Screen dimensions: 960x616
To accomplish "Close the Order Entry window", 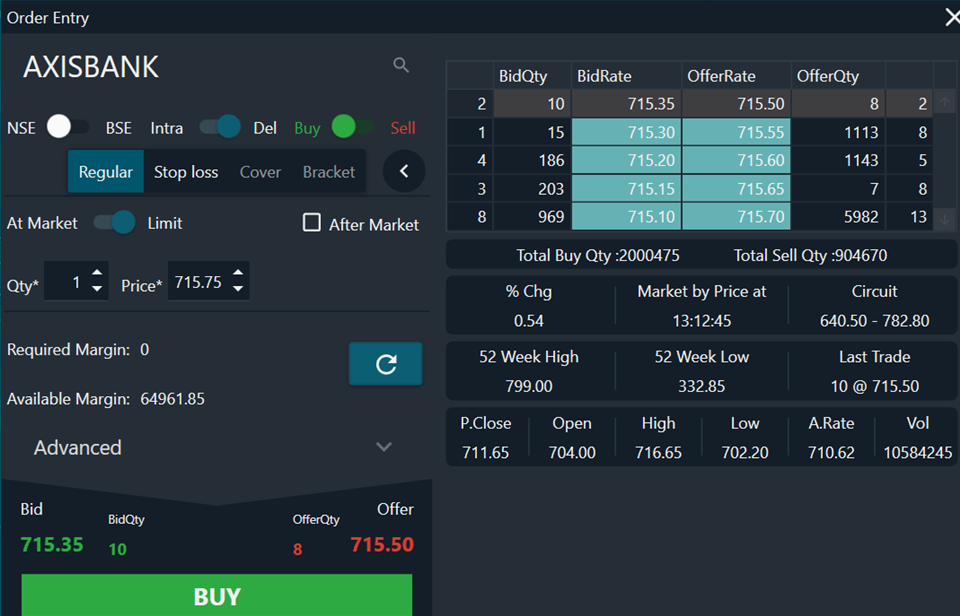I will (951, 17).
